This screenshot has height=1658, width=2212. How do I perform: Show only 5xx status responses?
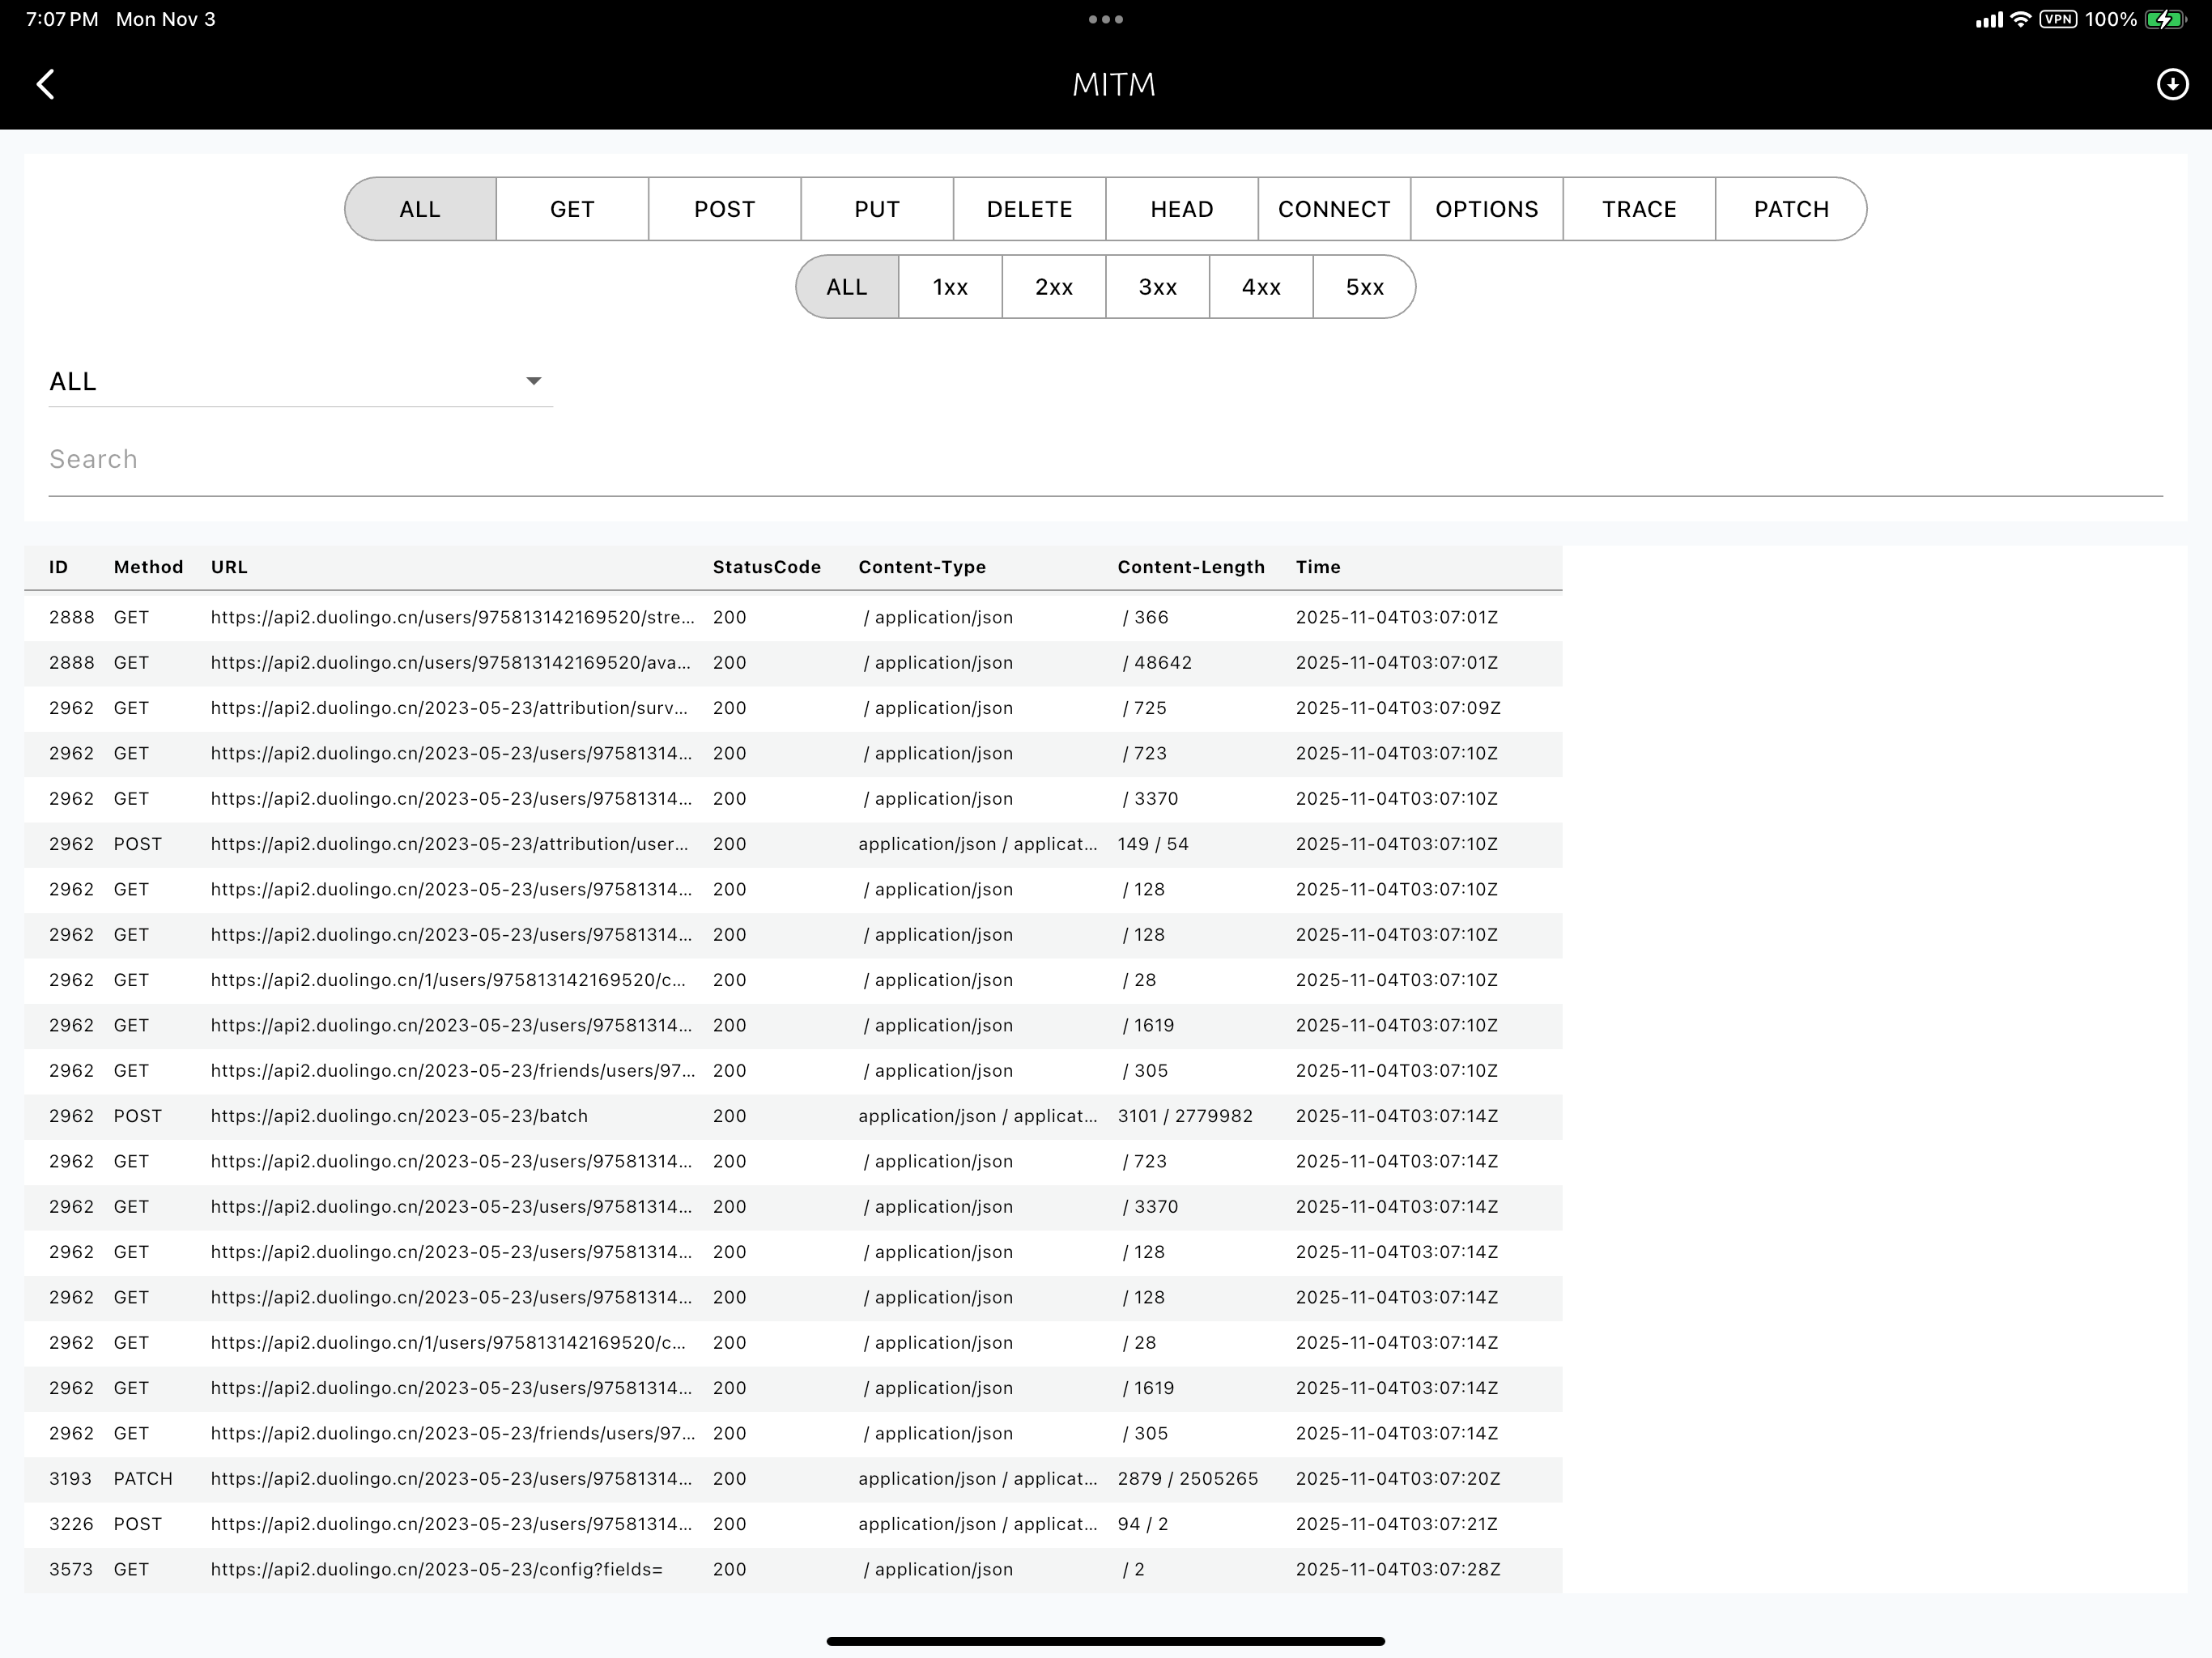point(1363,287)
